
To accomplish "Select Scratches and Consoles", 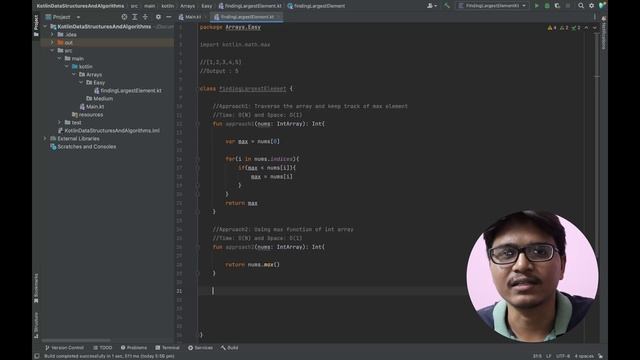I will pos(83,147).
